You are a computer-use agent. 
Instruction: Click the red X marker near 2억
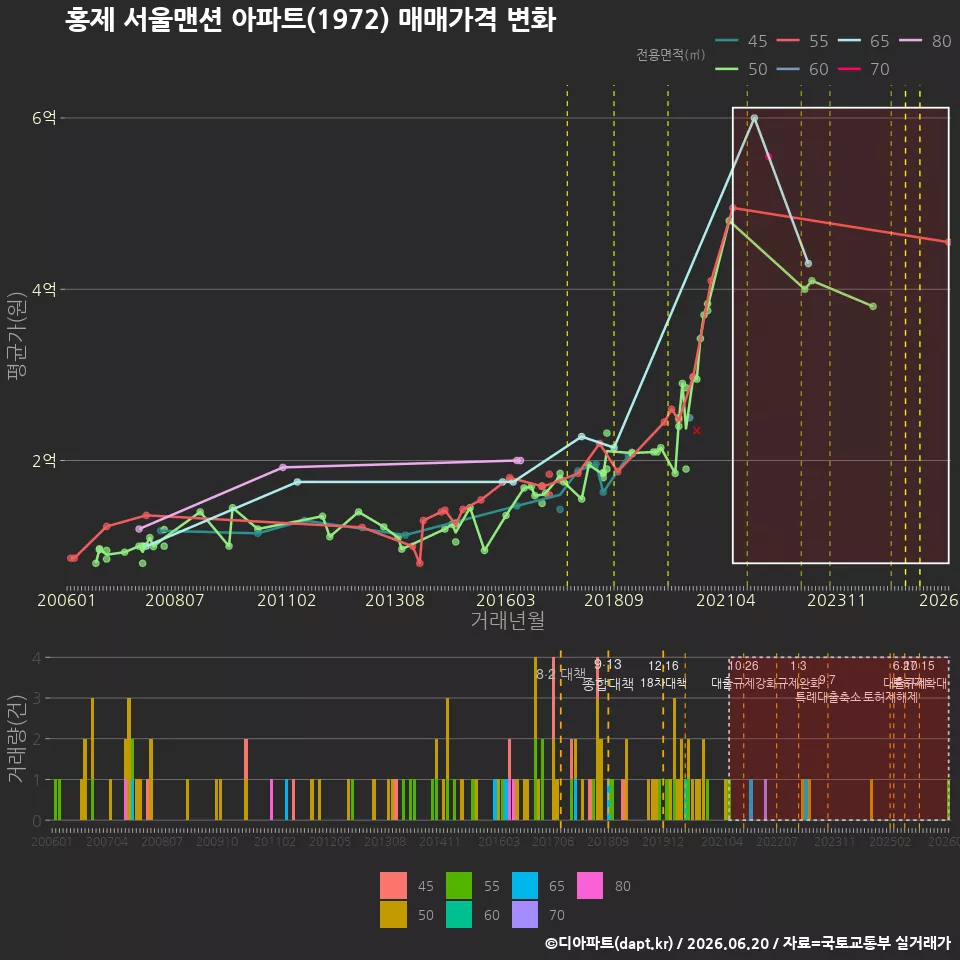point(696,430)
